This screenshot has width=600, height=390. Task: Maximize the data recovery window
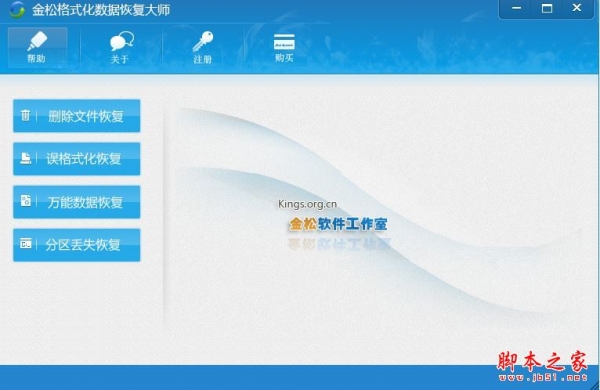pyautogui.click(x=547, y=8)
